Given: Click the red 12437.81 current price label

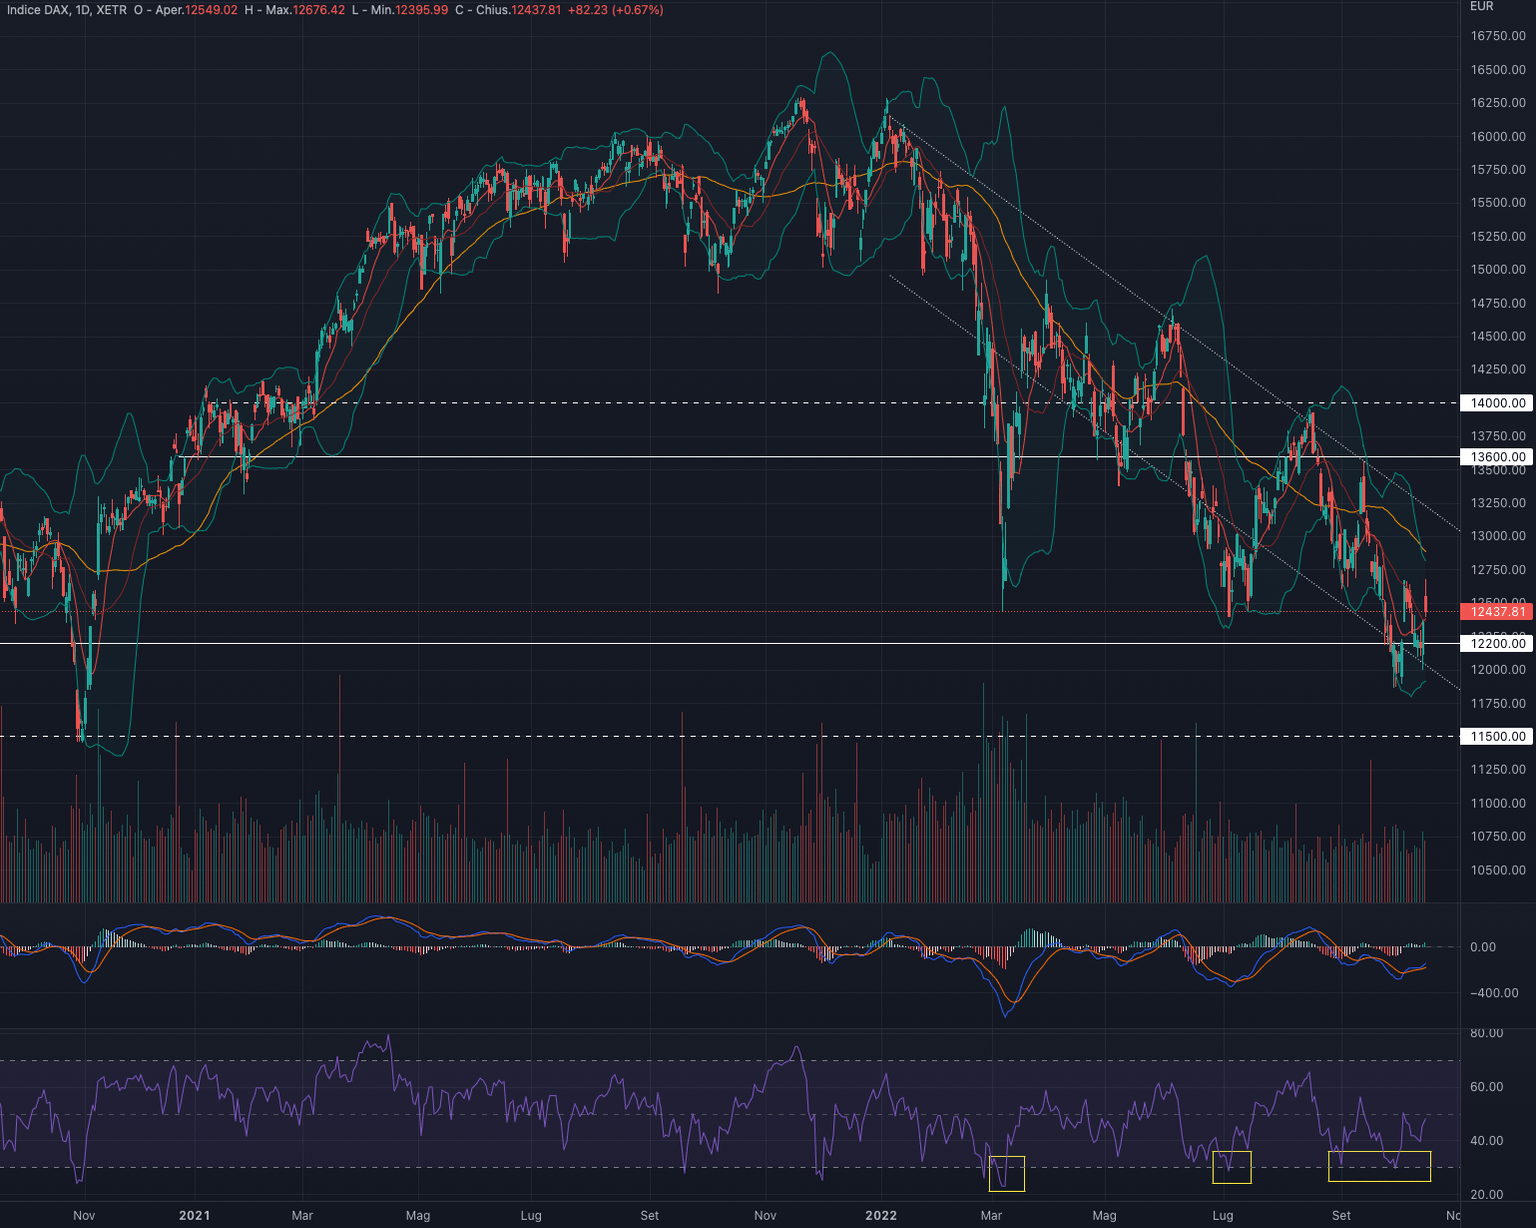Looking at the screenshot, I should [1497, 611].
